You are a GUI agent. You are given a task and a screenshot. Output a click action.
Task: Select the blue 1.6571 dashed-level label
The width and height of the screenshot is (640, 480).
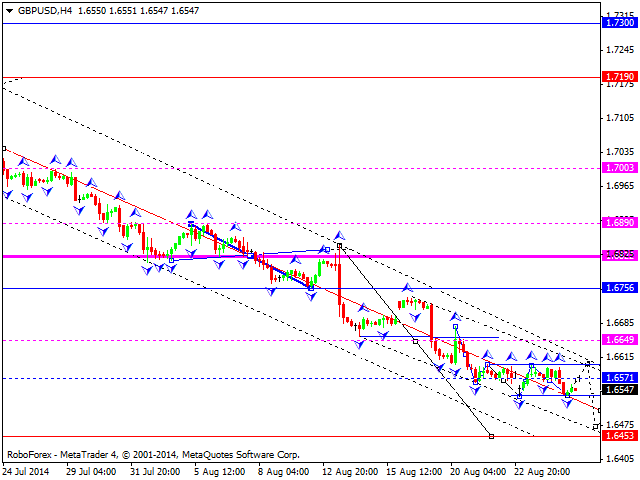click(x=620, y=378)
